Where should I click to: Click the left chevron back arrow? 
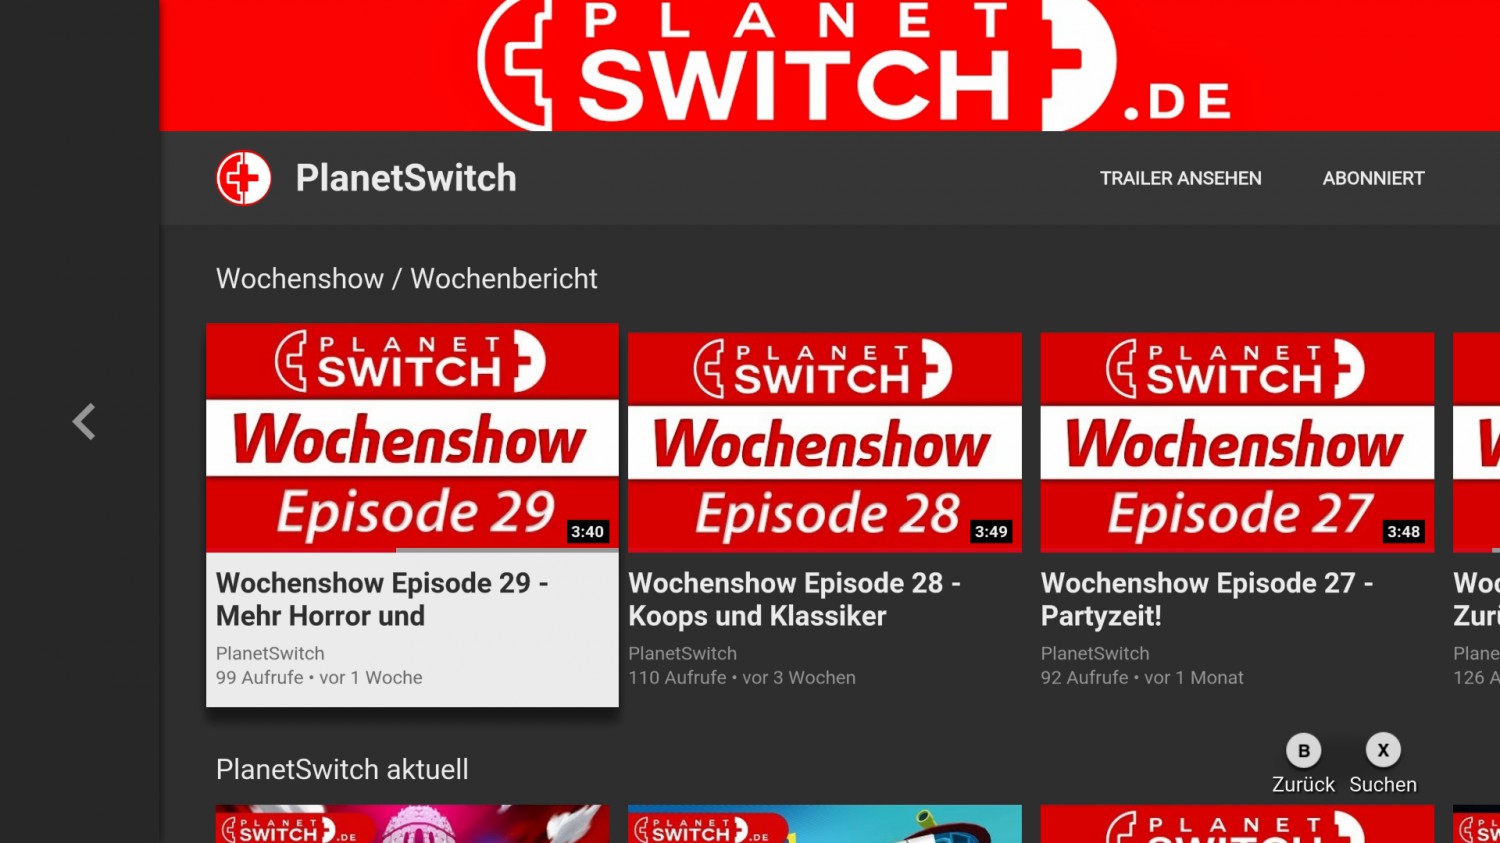coord(84,422)
